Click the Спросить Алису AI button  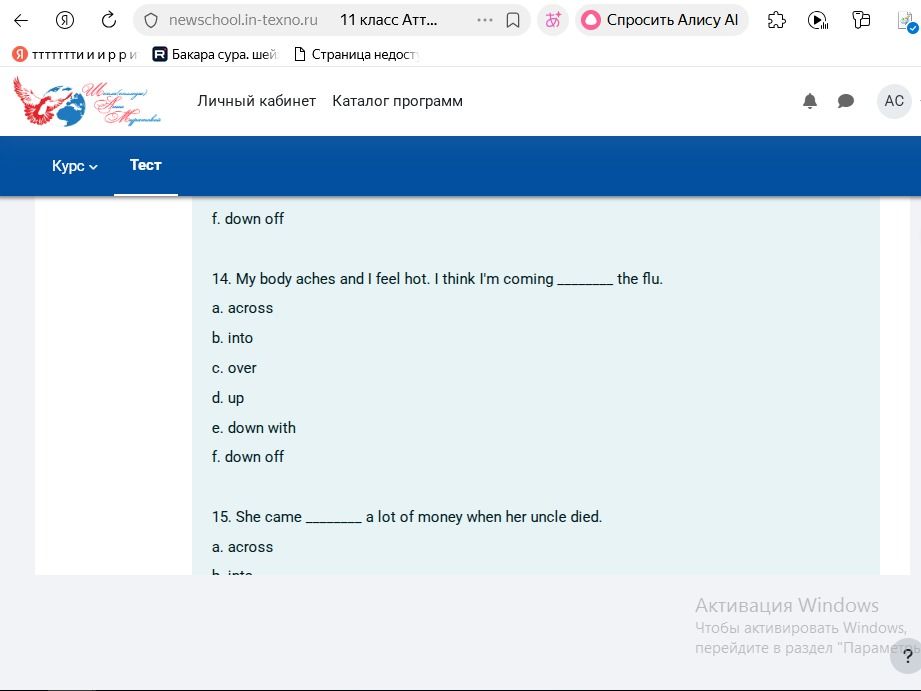661,21
